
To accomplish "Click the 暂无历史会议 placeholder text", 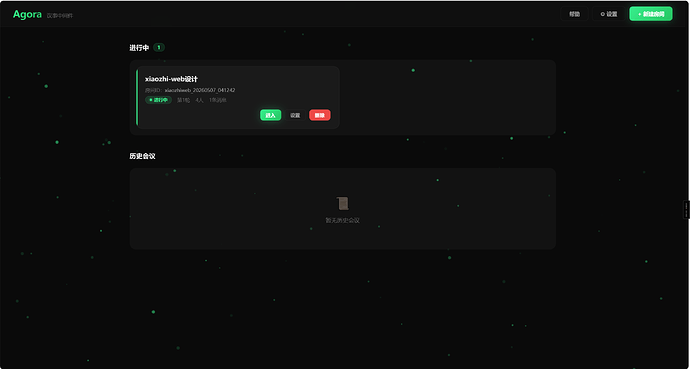I will pos(342,220).
